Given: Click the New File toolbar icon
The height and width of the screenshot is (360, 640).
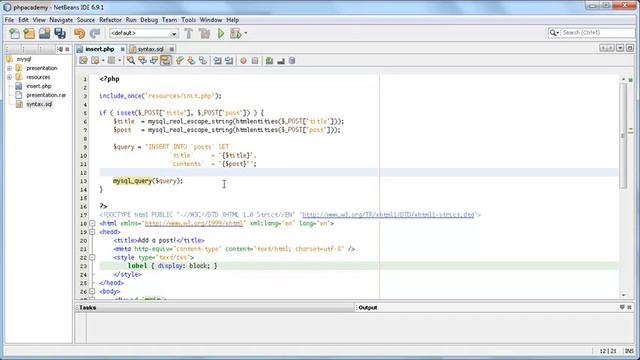Looking at the screenshot, I should click(x=14, y=33).
